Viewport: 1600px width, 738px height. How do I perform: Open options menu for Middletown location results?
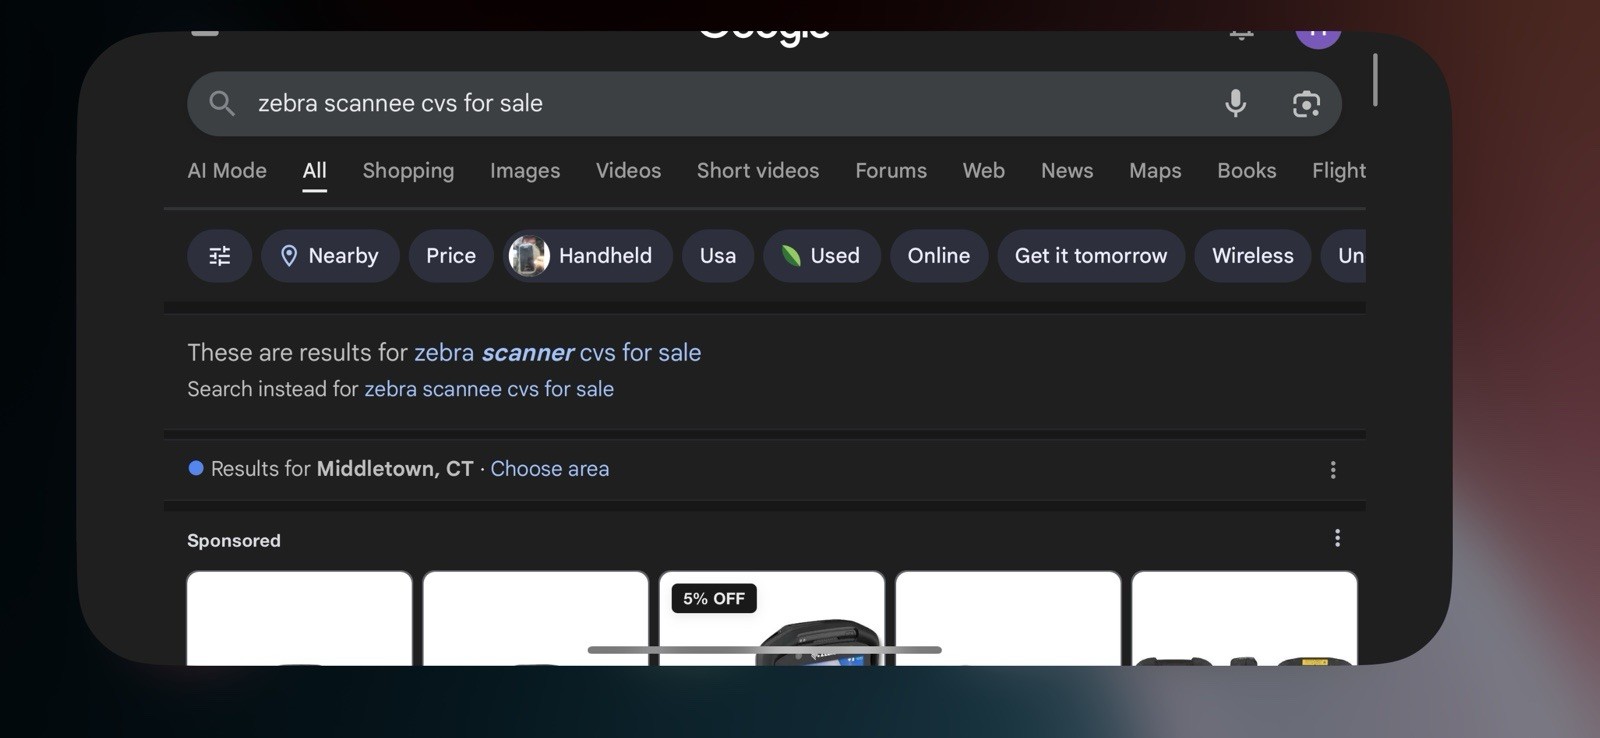(x=1333, y=470)
